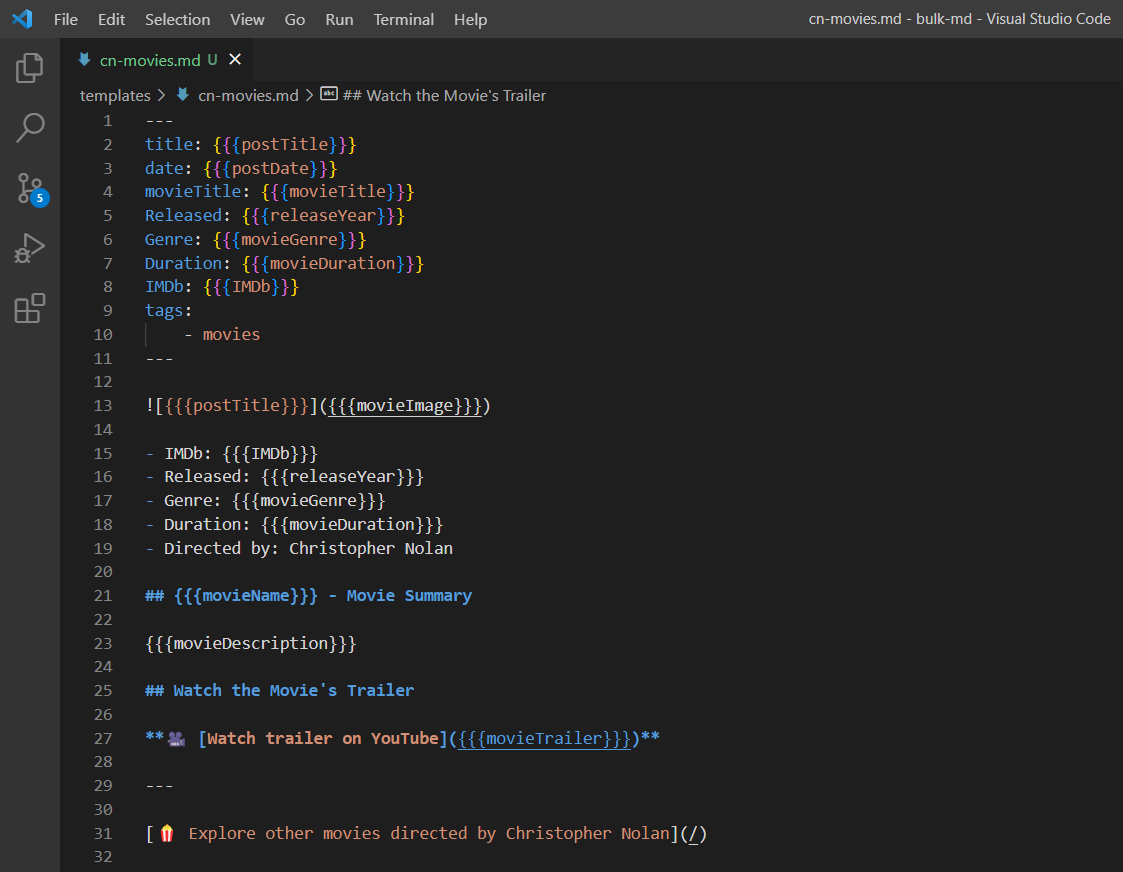Click 'Explore other movies directed by Christopher Nolan'
This screenshot has height=872, width=1123.
pos(429,833)
